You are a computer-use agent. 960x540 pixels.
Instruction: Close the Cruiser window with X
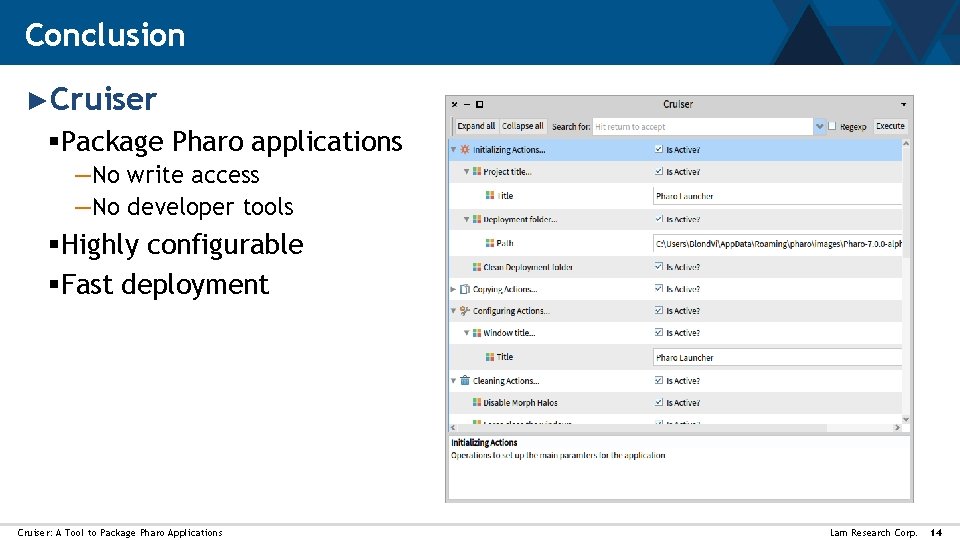point(454,105)
